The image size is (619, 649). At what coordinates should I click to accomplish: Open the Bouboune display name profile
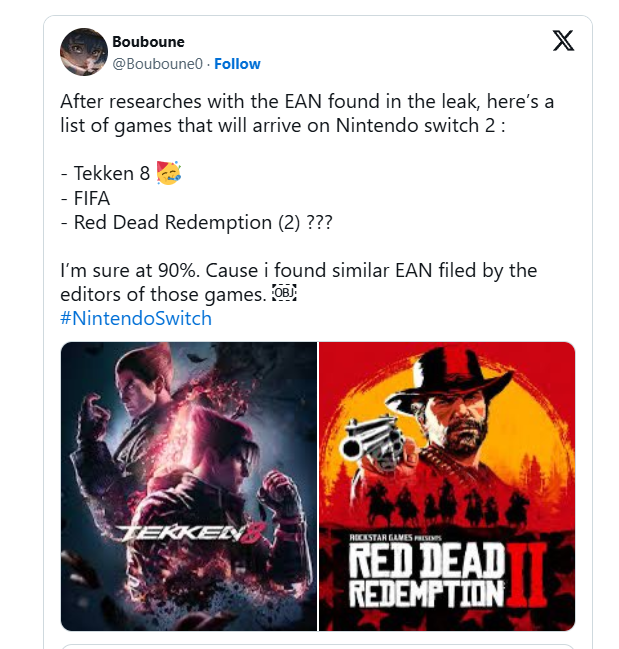click(x=149, y=41)
